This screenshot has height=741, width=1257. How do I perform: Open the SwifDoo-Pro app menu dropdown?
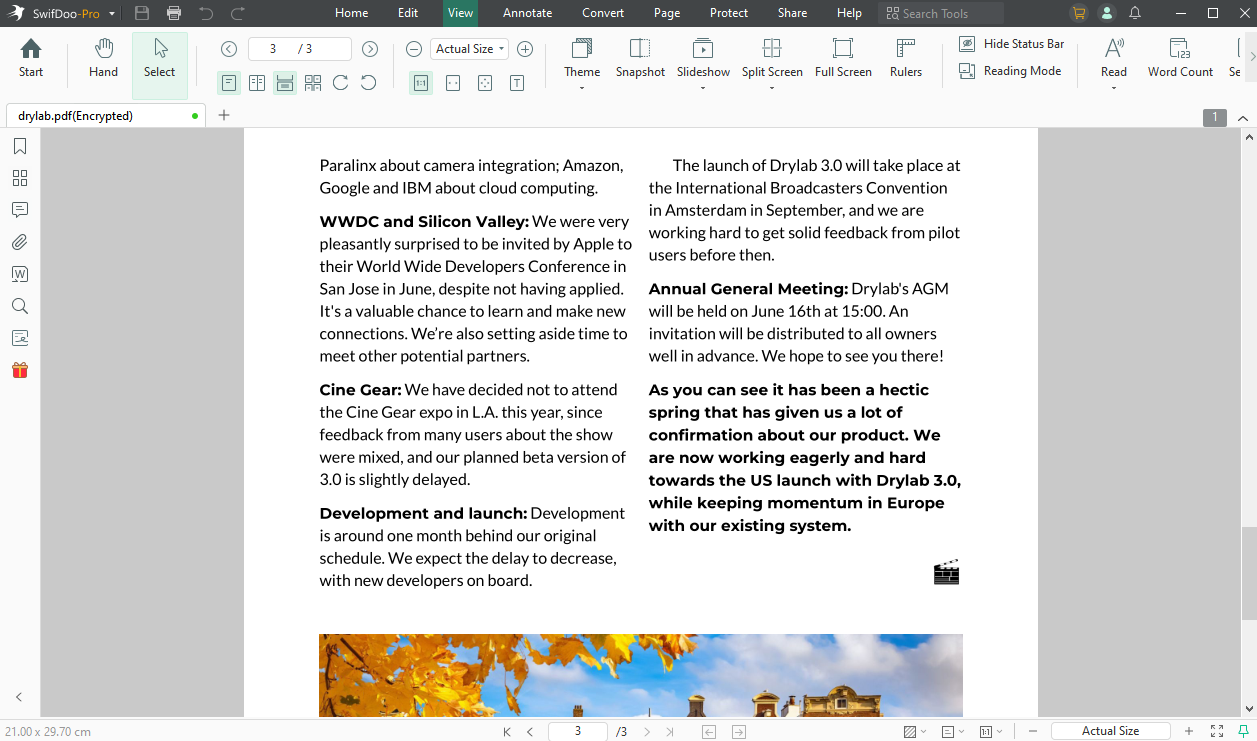click(112, 14)
